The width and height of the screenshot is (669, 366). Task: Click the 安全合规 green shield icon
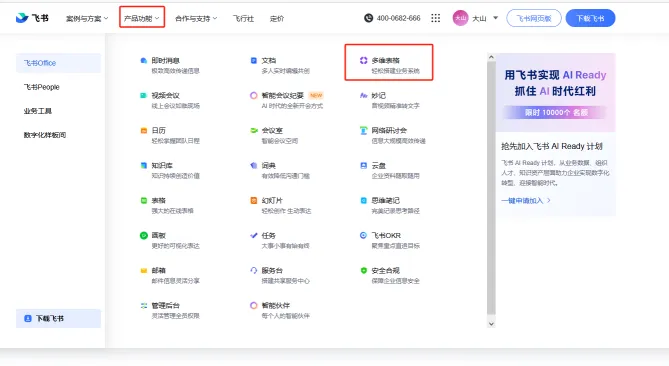click(x=364, y=270)
